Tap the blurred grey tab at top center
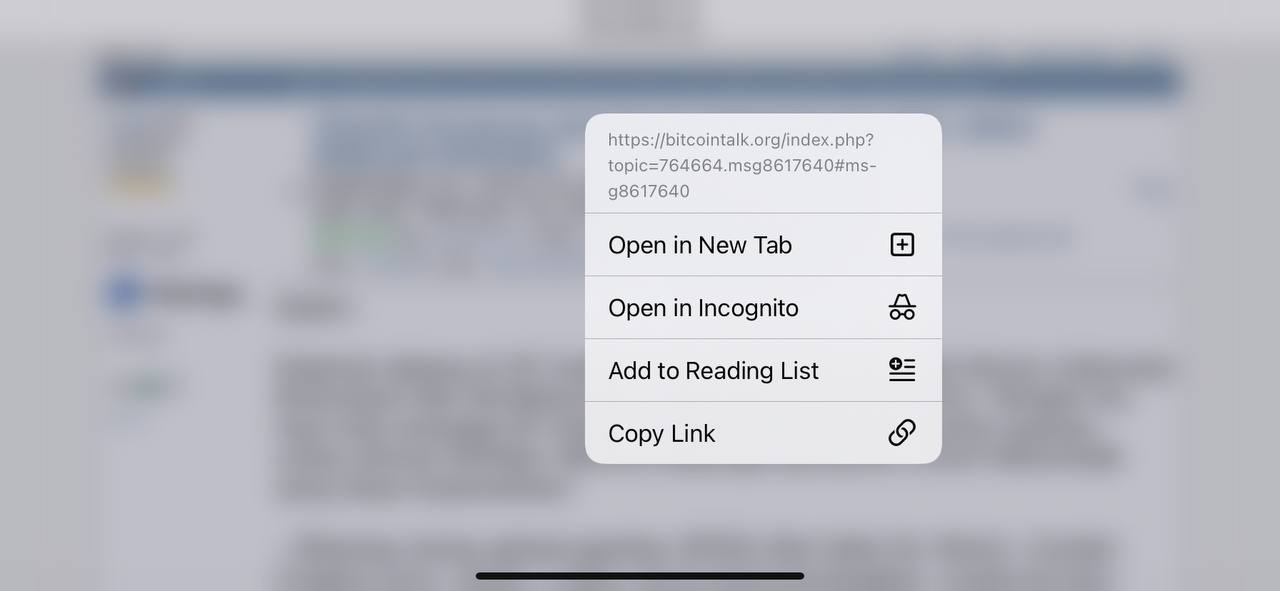 640,20
